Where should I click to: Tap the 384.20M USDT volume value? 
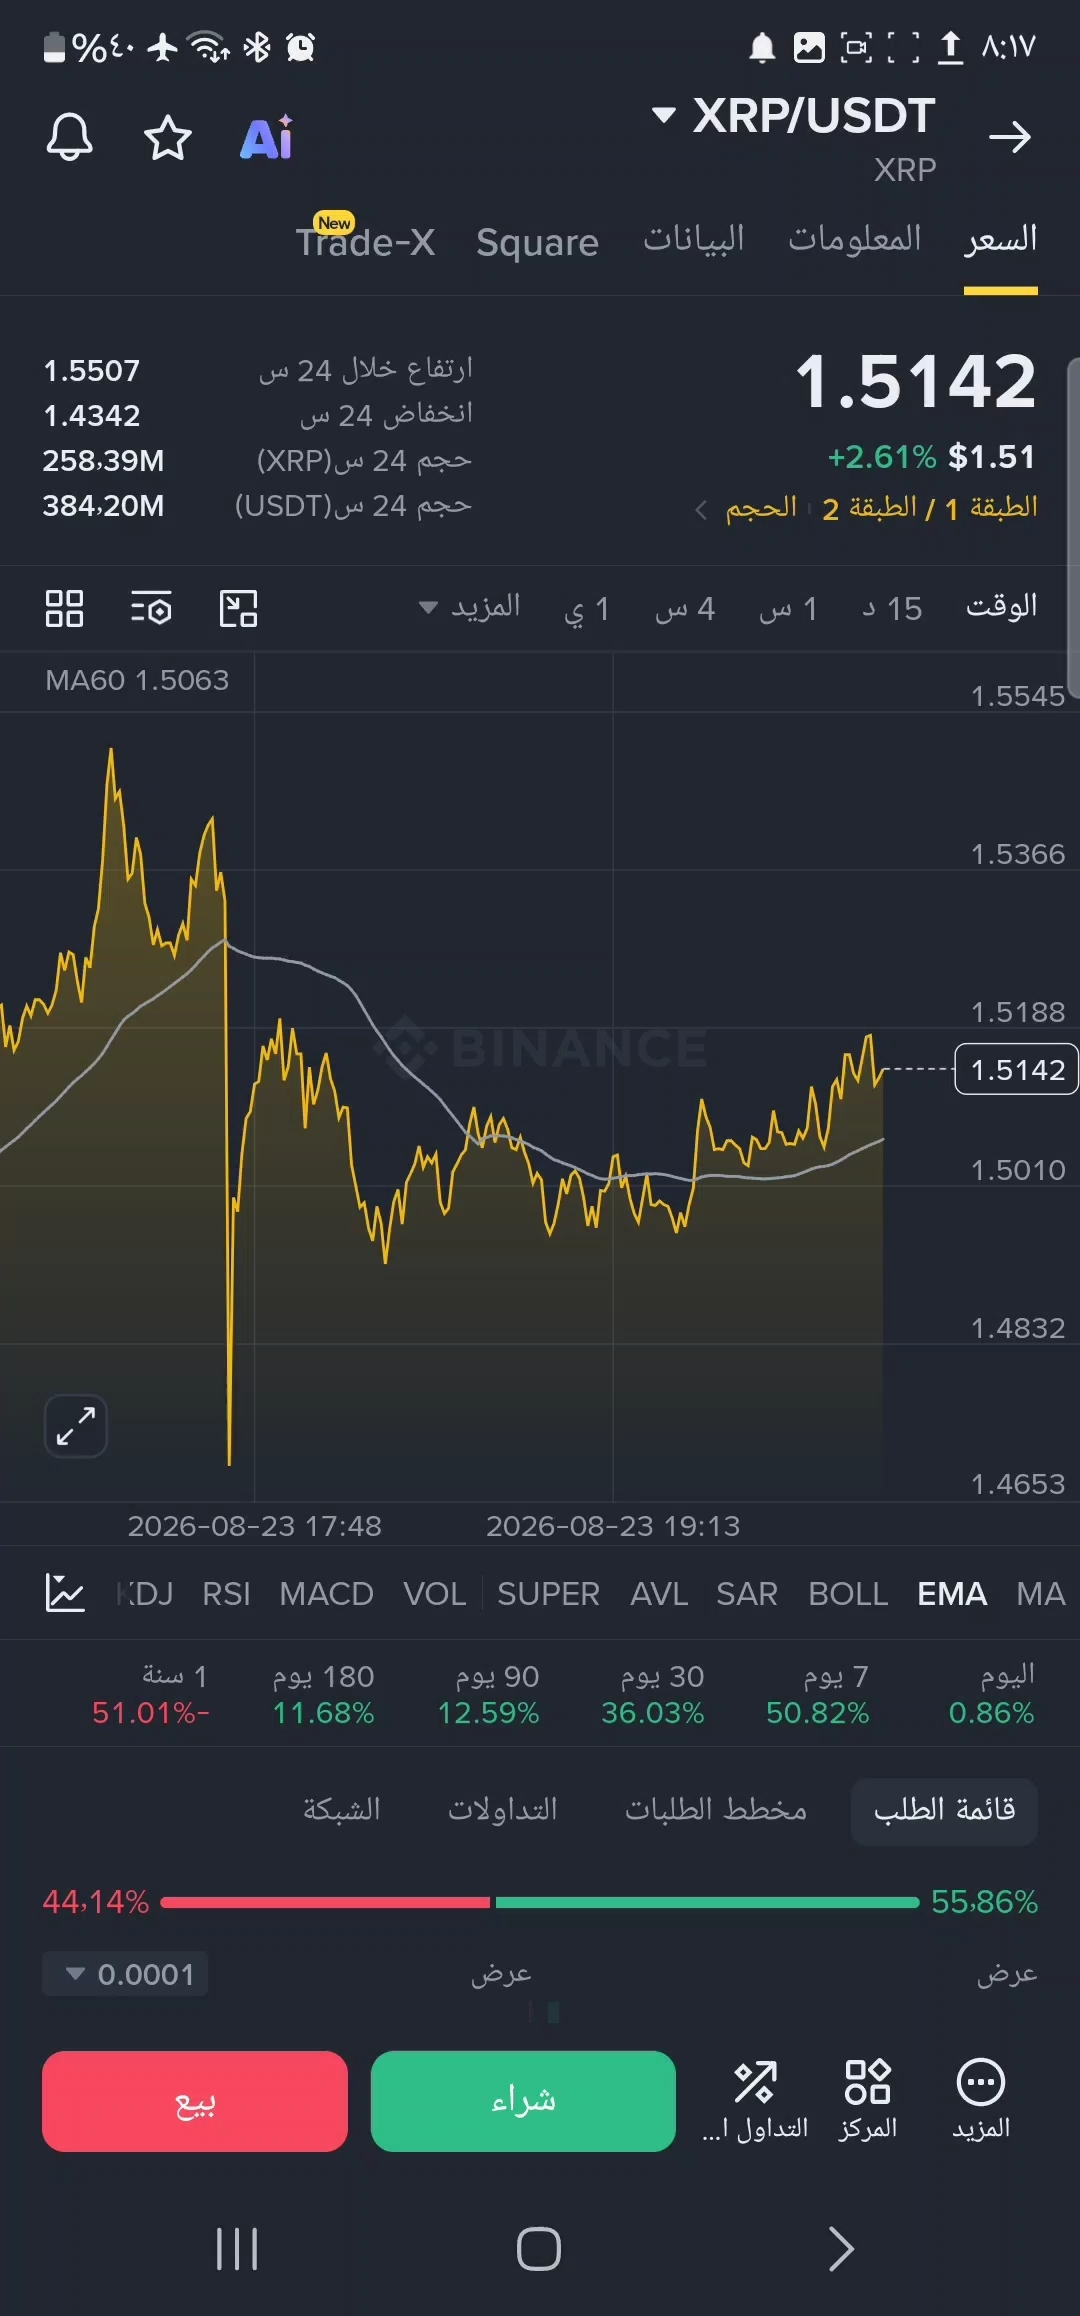click(x=103, y=506)
